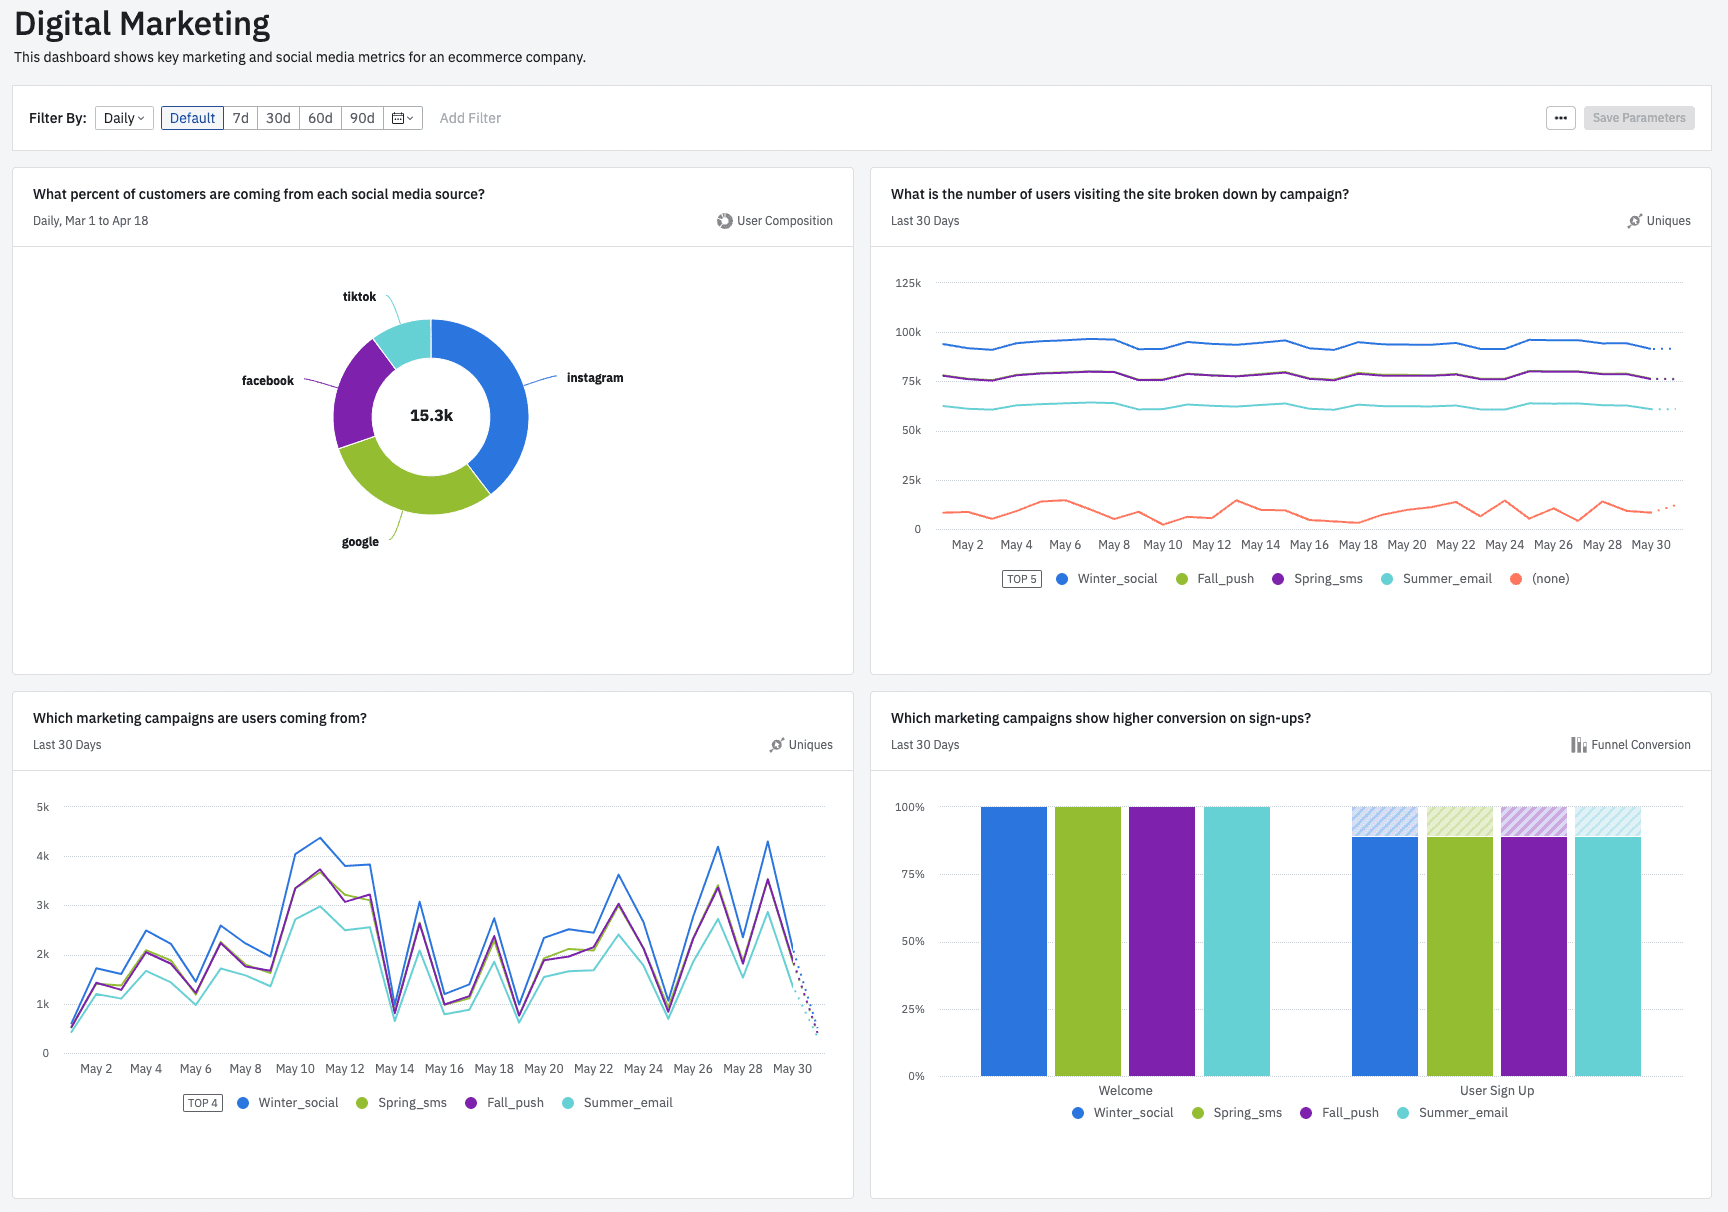Open the custom date range calendar picker
1728x1212 pixels.
pyautogui.click(x=402, y=118)
